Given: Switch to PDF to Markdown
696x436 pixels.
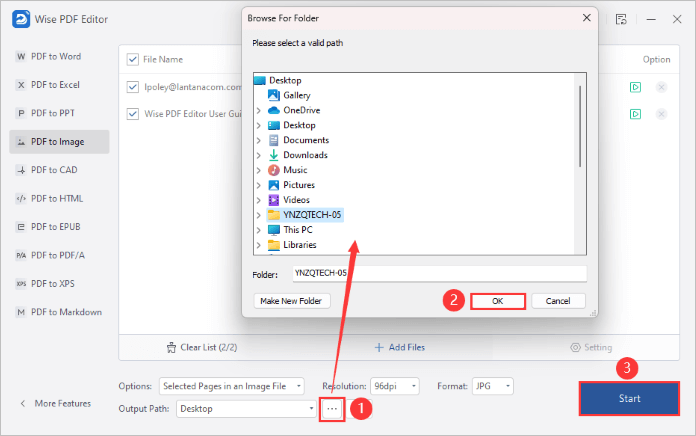Looking at the screenshot, I should [x=59, y=312].
